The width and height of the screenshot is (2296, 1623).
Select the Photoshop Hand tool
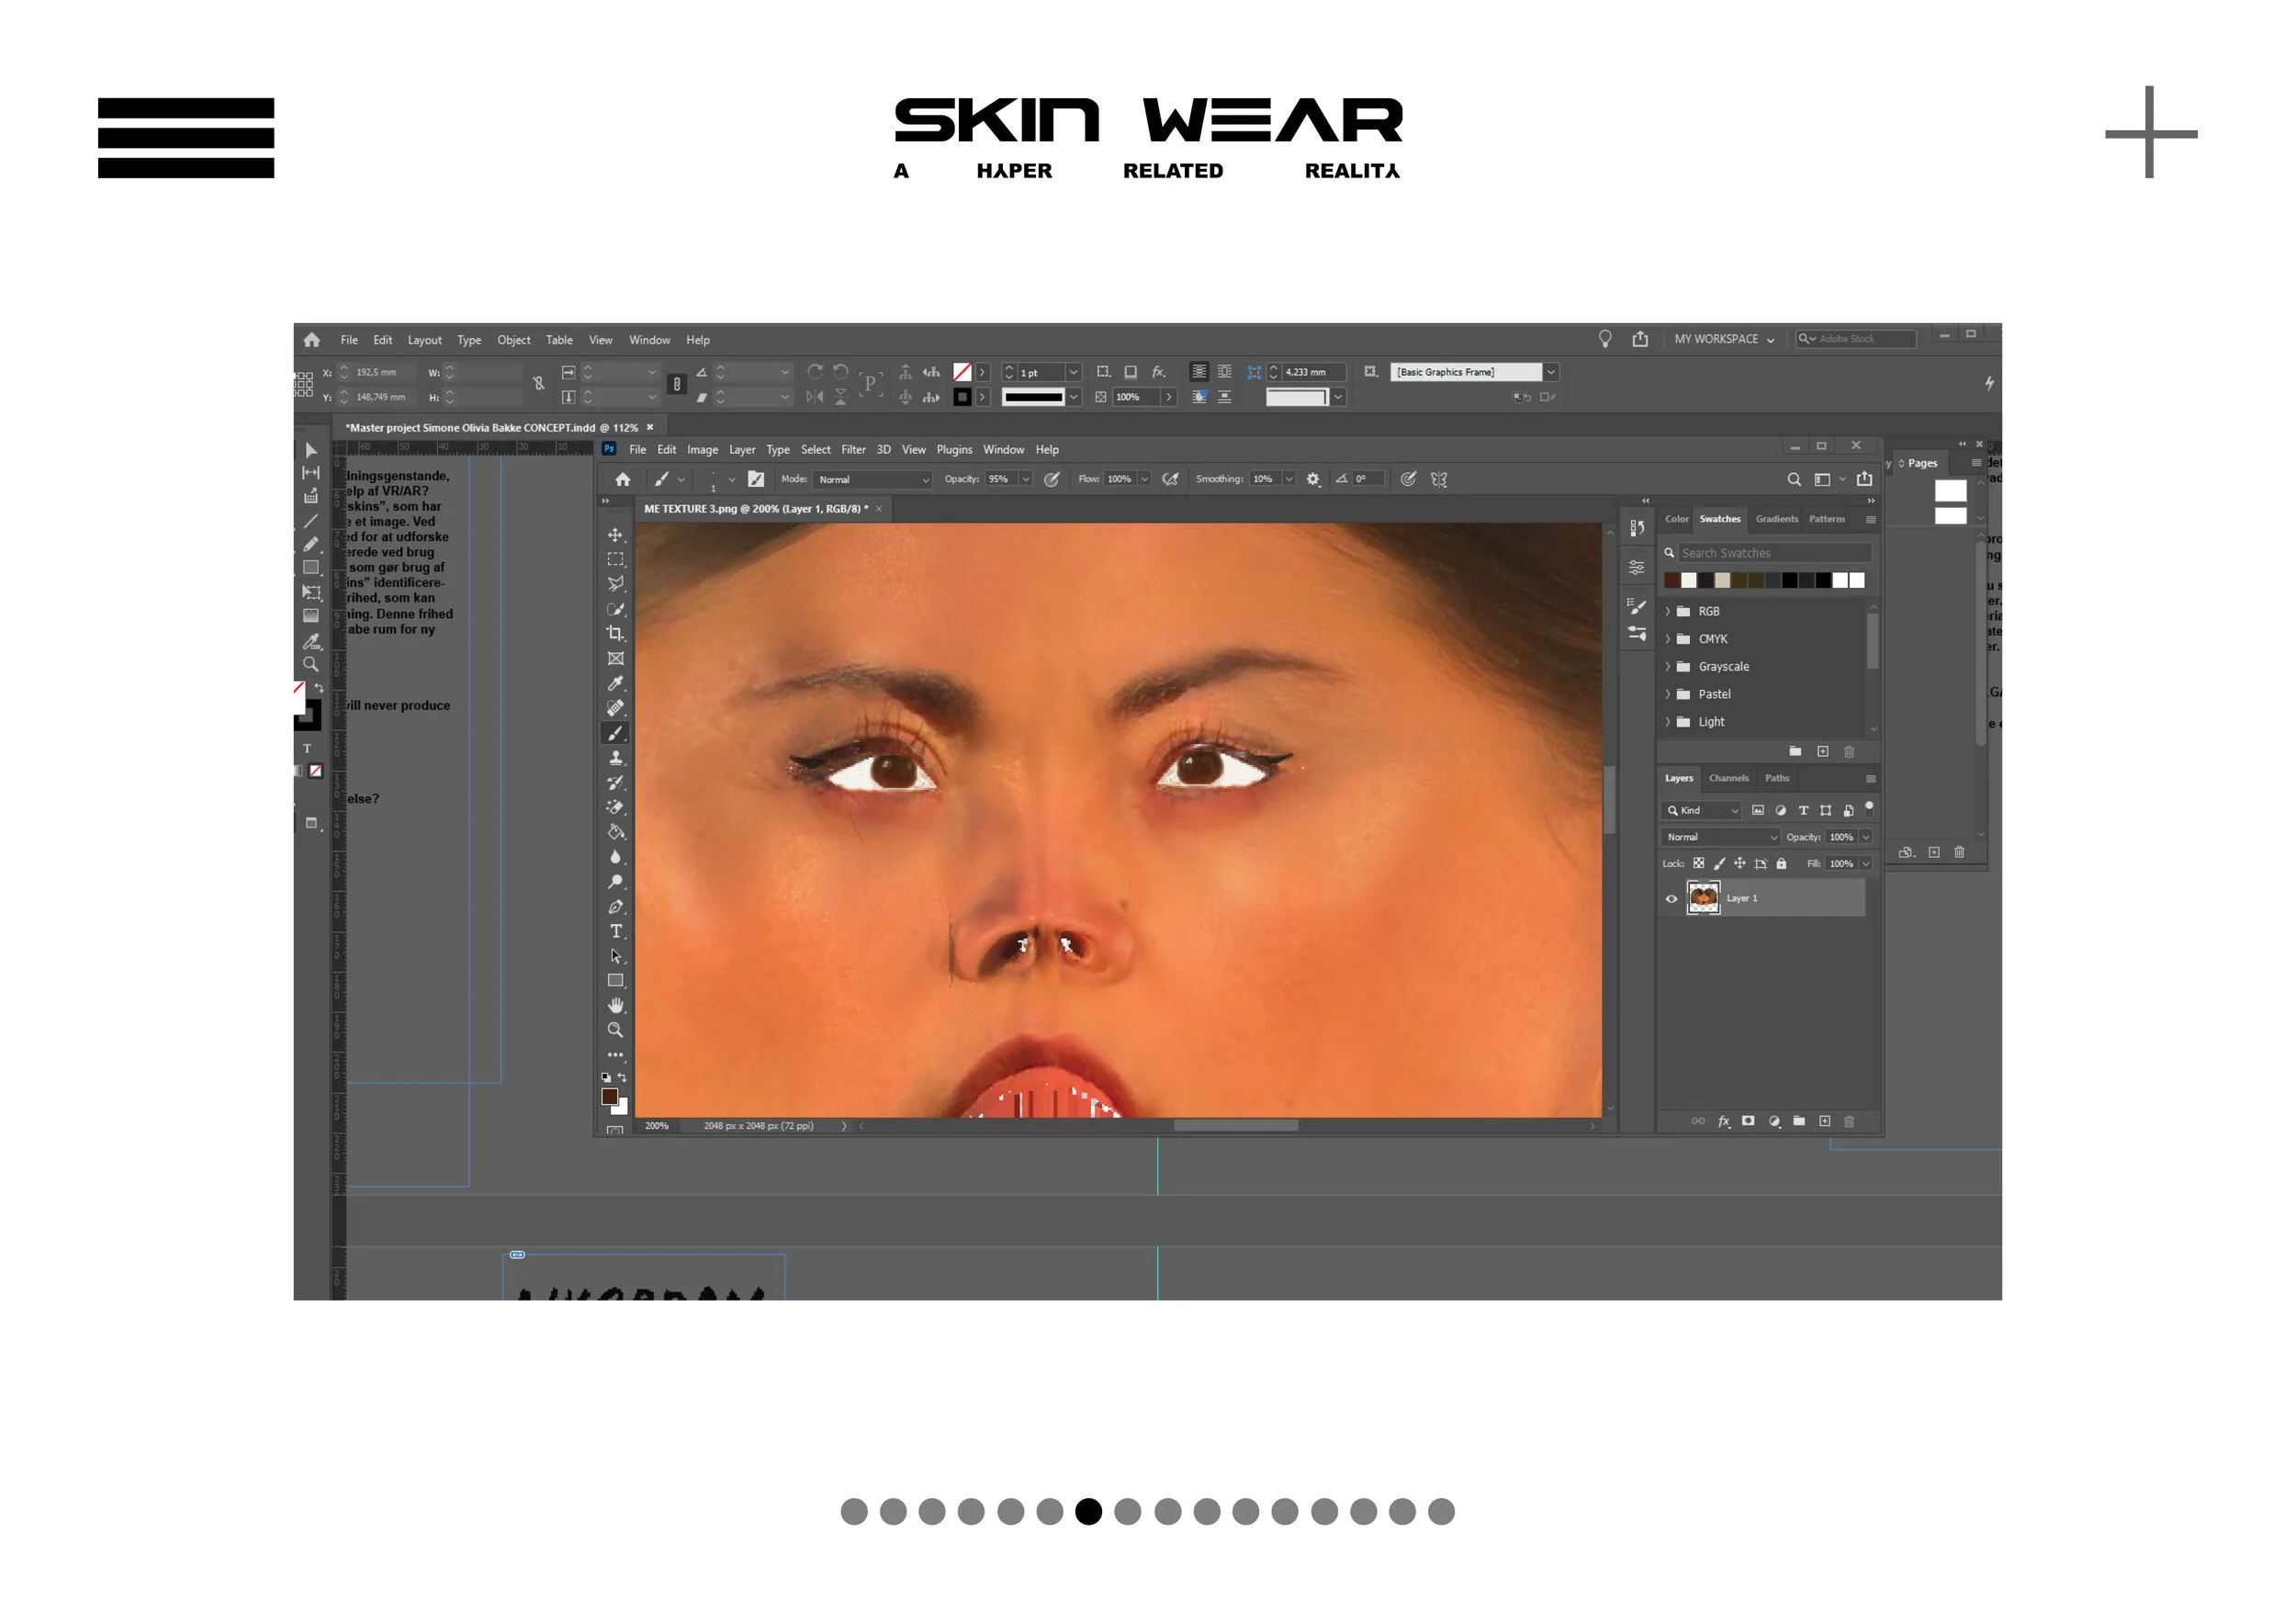tap(615, 1005)
